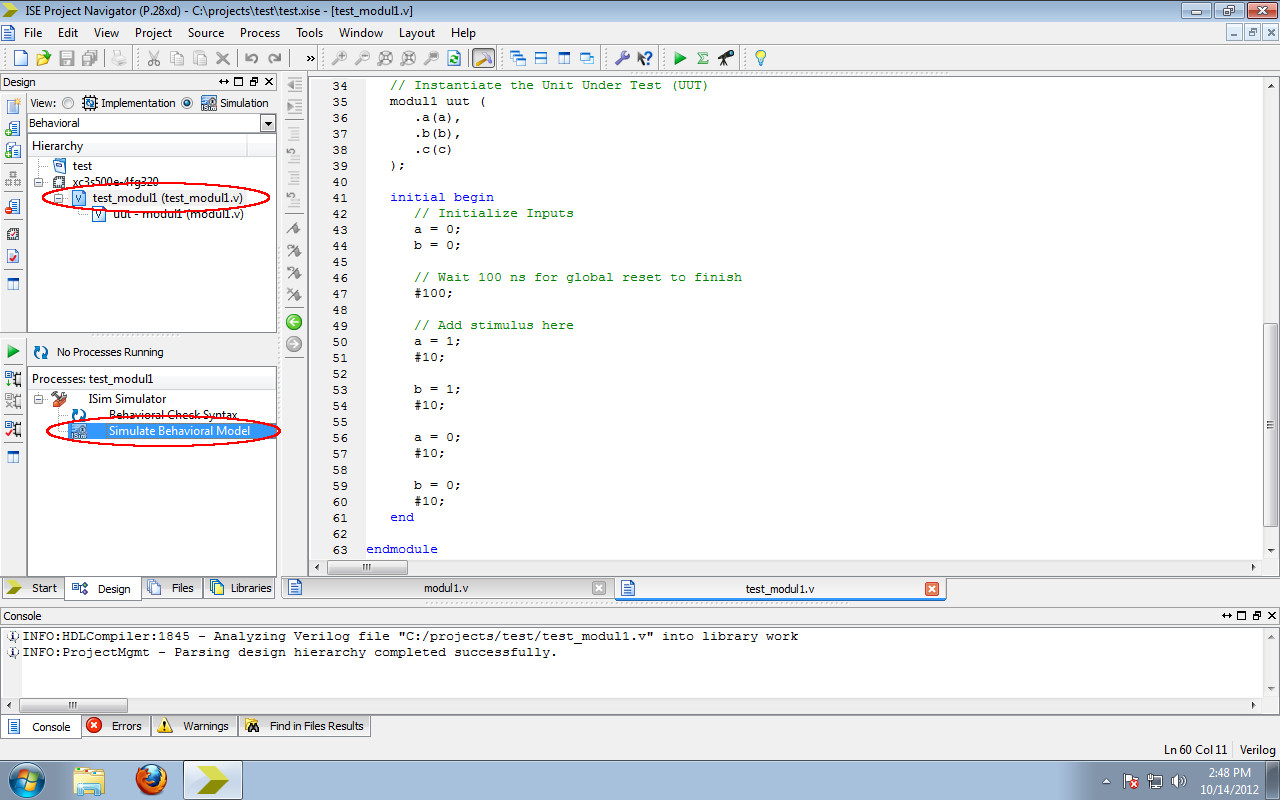
Task: Switch view by selecting the Implementation radio button
Action: tap(67, 102)
